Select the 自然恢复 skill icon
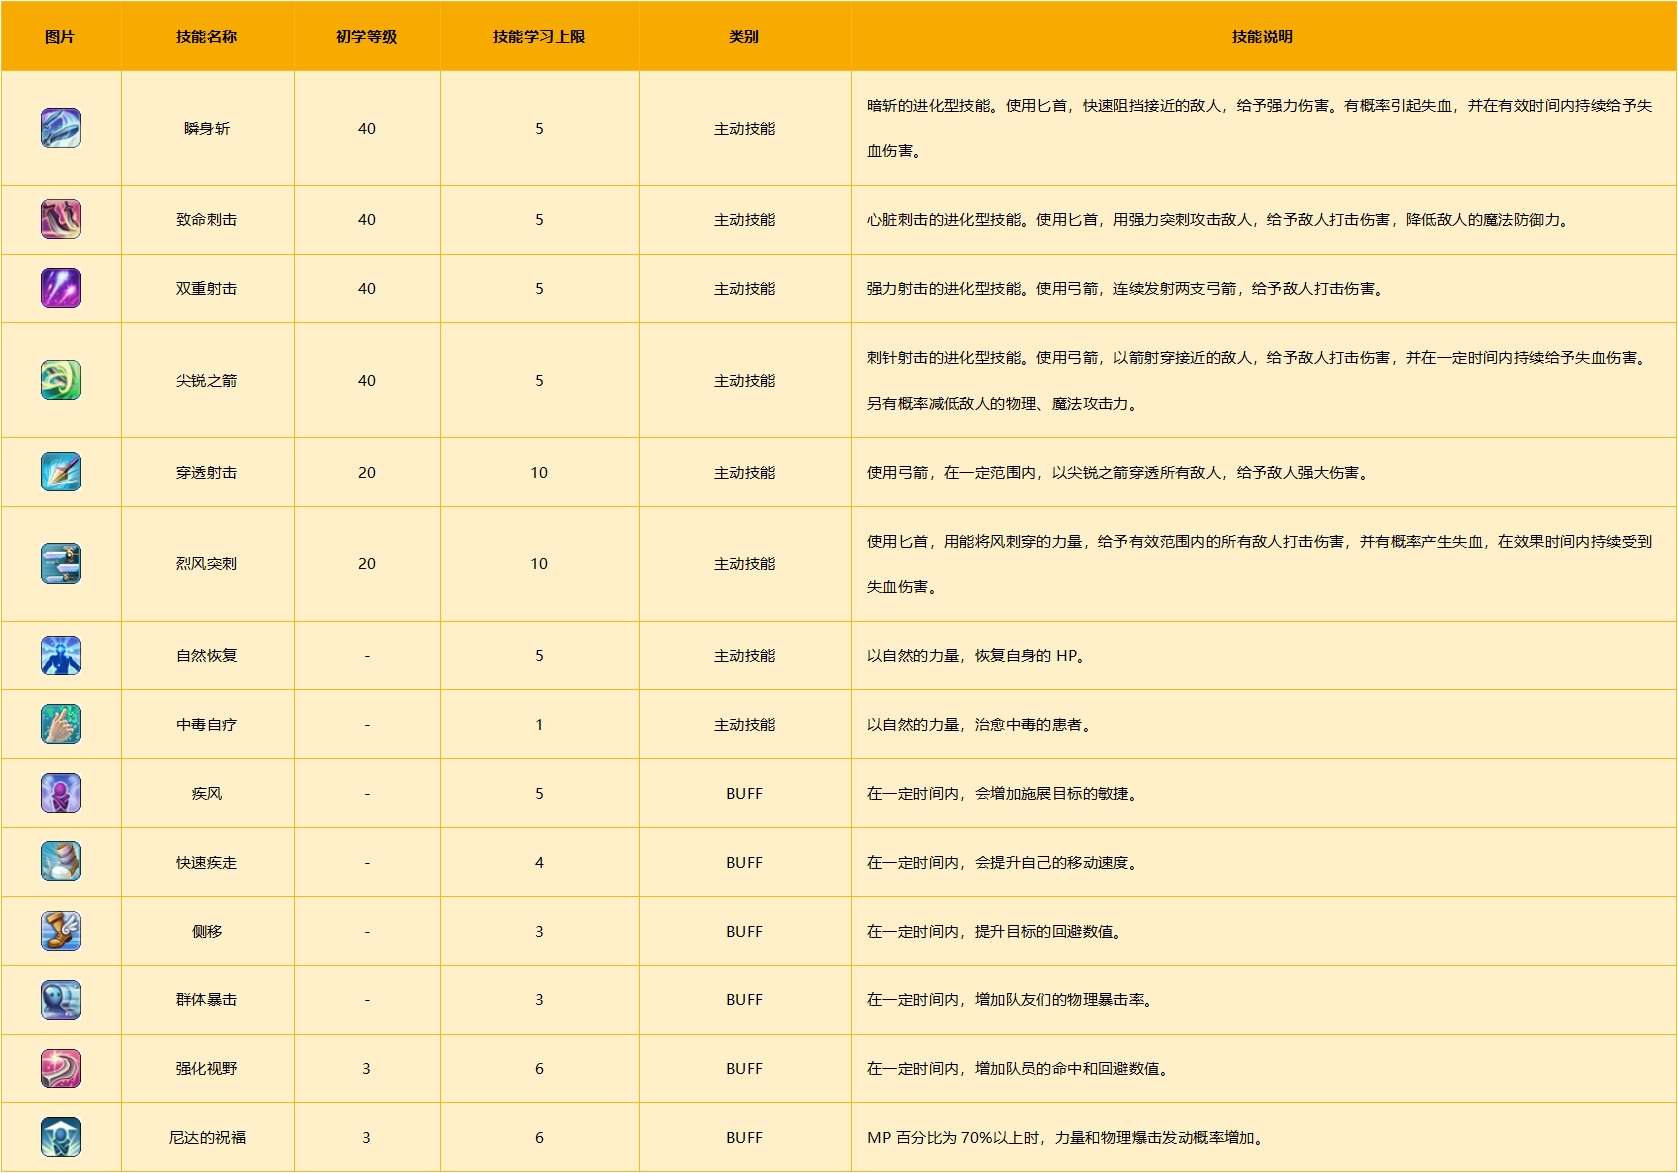 click(x=61, y=656)
